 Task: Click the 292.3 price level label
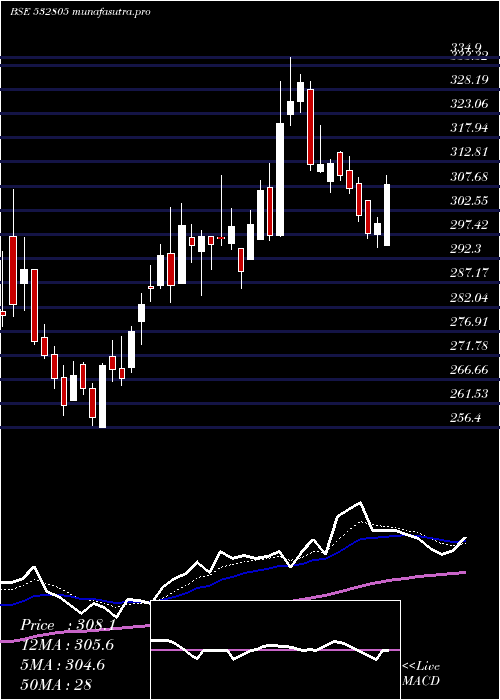466,249
